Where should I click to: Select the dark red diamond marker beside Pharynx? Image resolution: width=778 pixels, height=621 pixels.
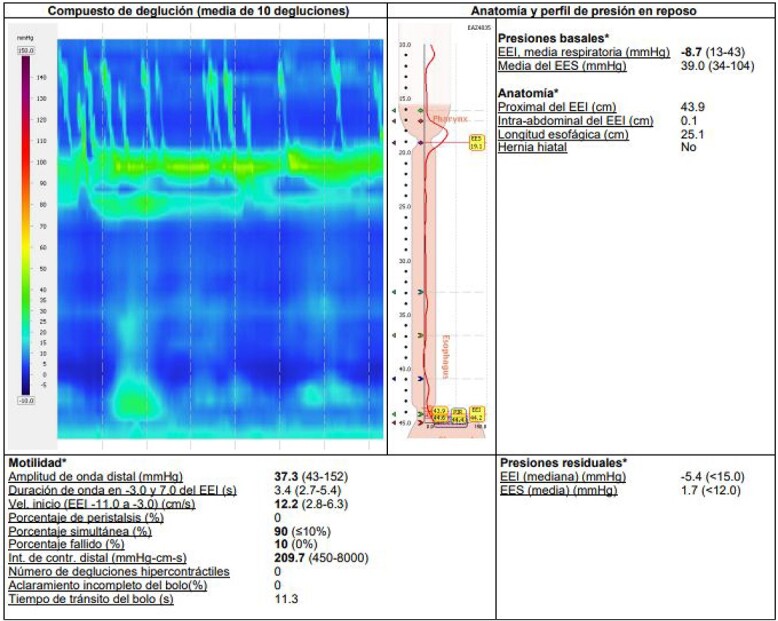421,121
